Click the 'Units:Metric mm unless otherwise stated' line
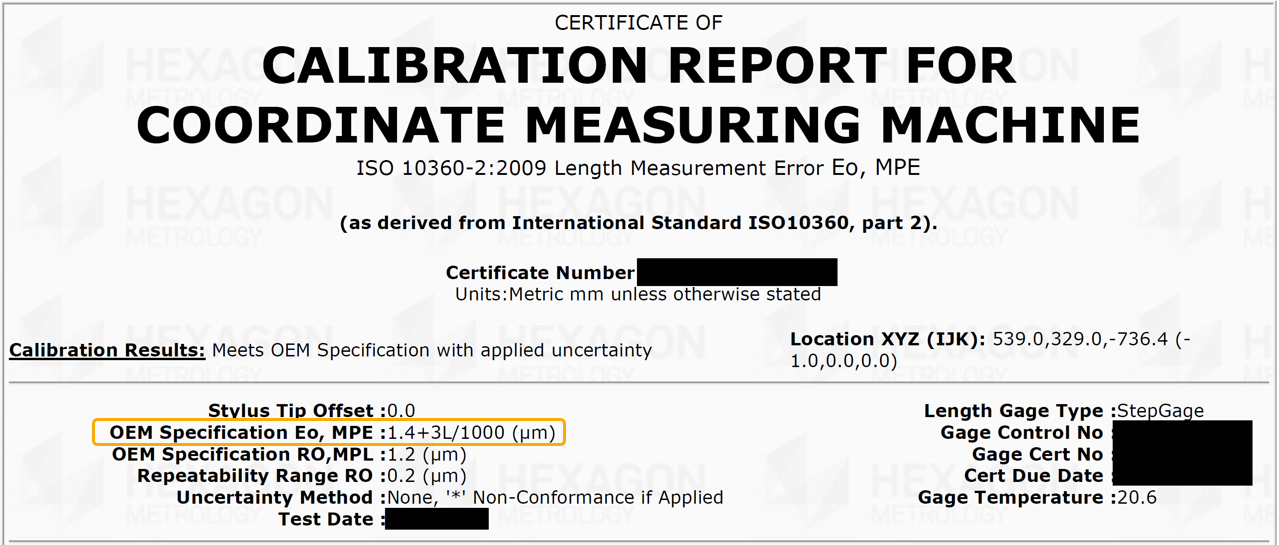The height and width of the screenshot is (545, 1279). click(638, 295)
